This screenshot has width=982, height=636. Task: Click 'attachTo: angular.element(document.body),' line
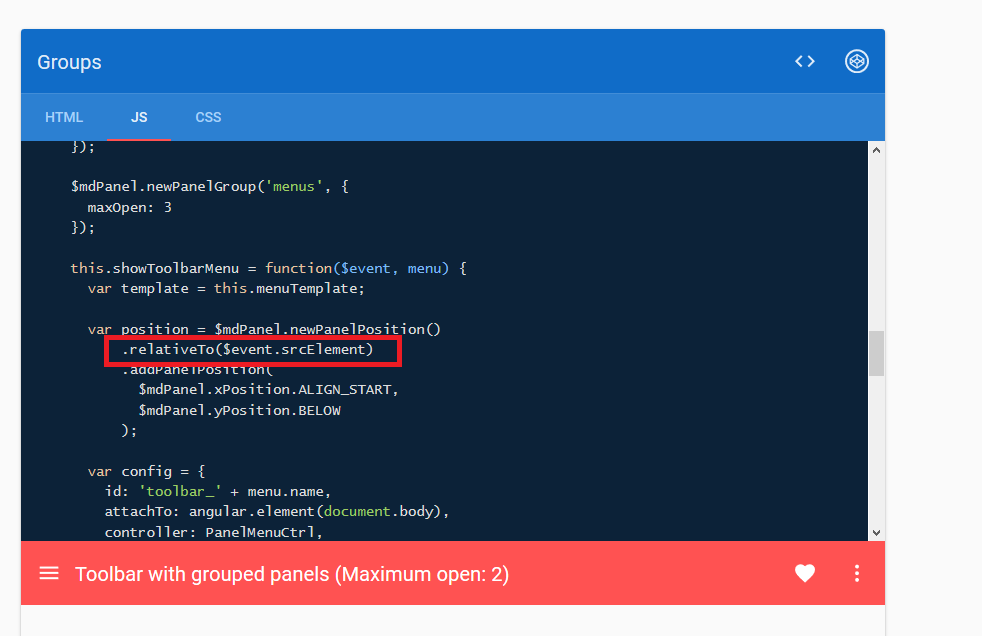[x=277, y=511]
